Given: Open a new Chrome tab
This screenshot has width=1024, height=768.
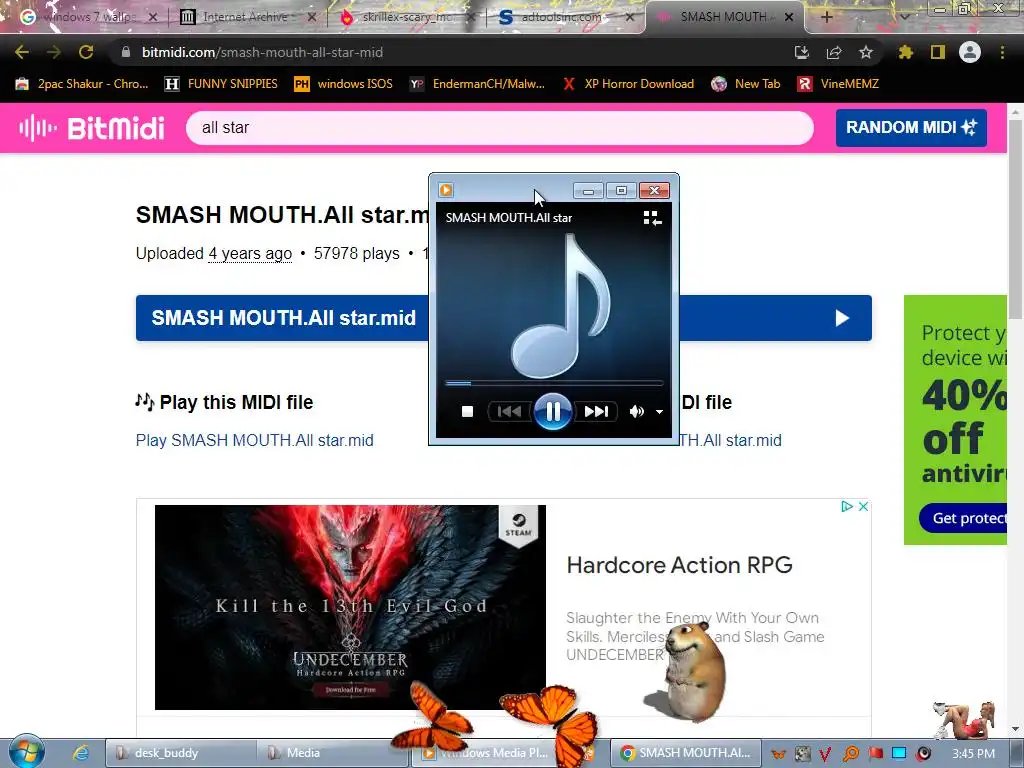Looking at the screenshot, I should click(x=826, y=18).
